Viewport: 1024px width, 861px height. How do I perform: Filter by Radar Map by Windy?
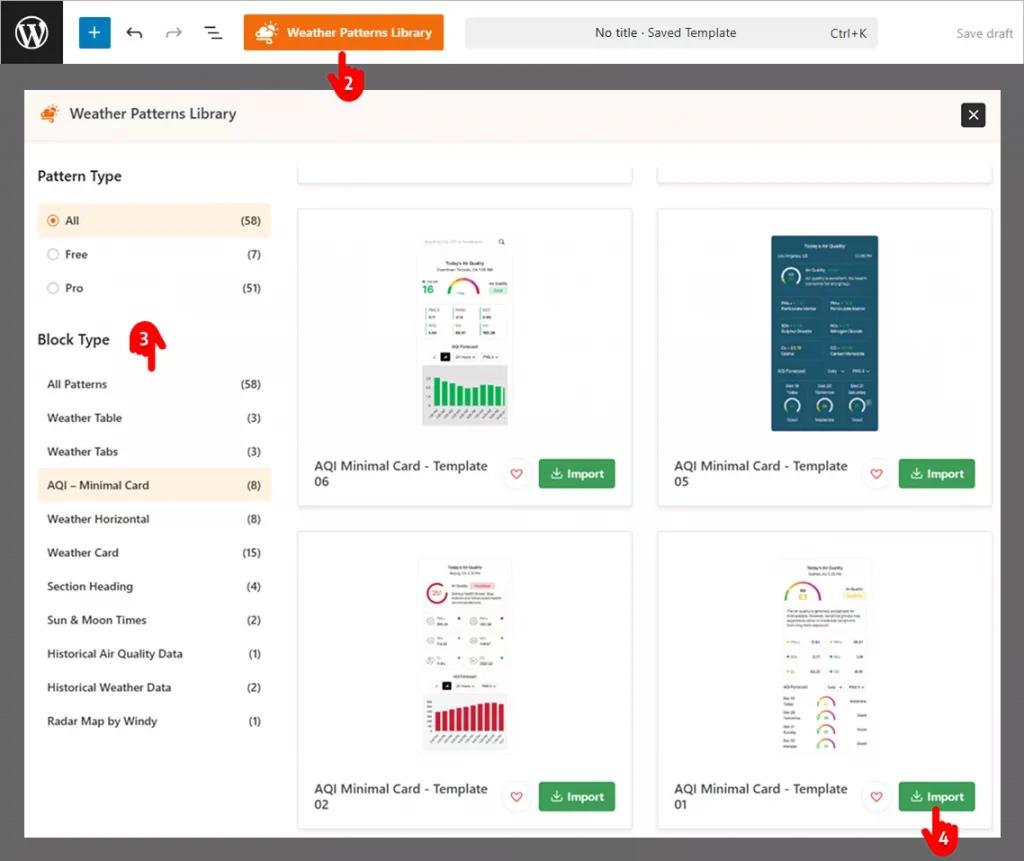click(x=102, y=721)
